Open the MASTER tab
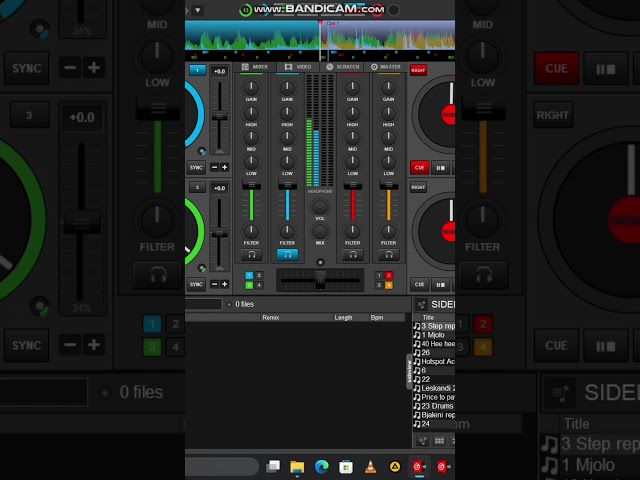Screen dimensions: 640x480 pyautogui.click(x=386, y=67)
